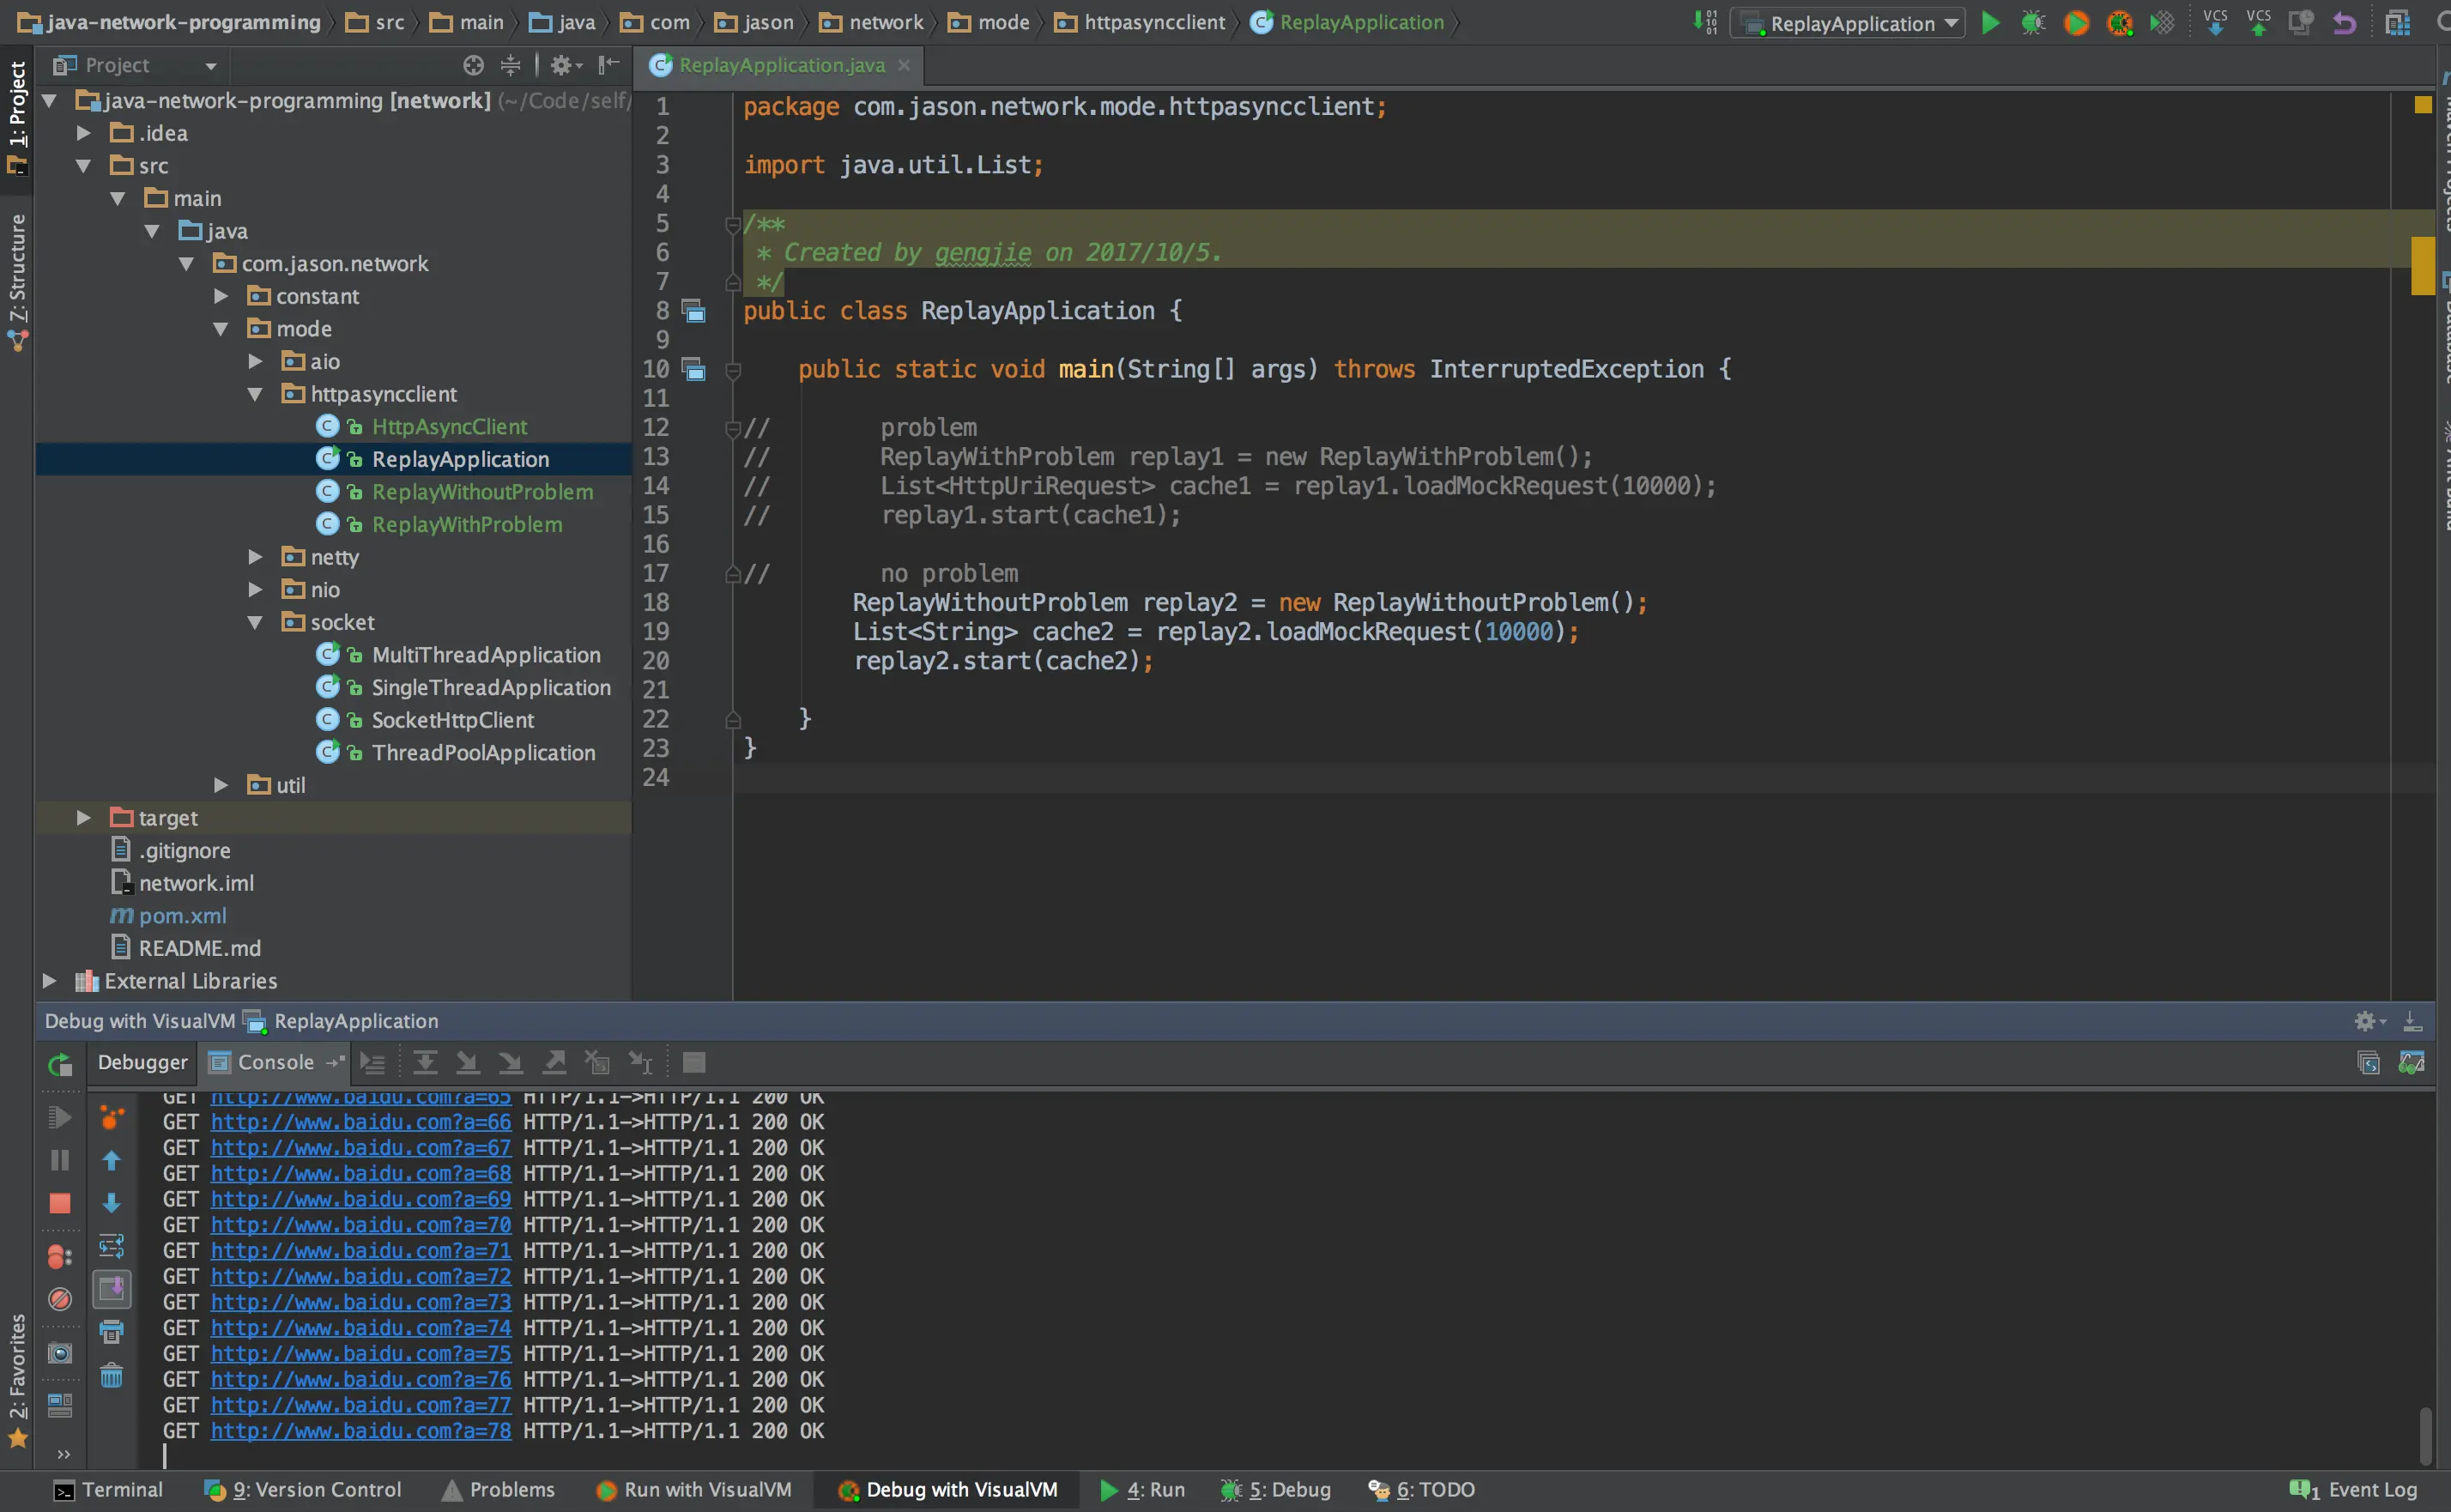Image resolution: width=2451 pixels, height=1512 pixels.
Task: Click the green Run button in toolbar
Action: 1990,22
